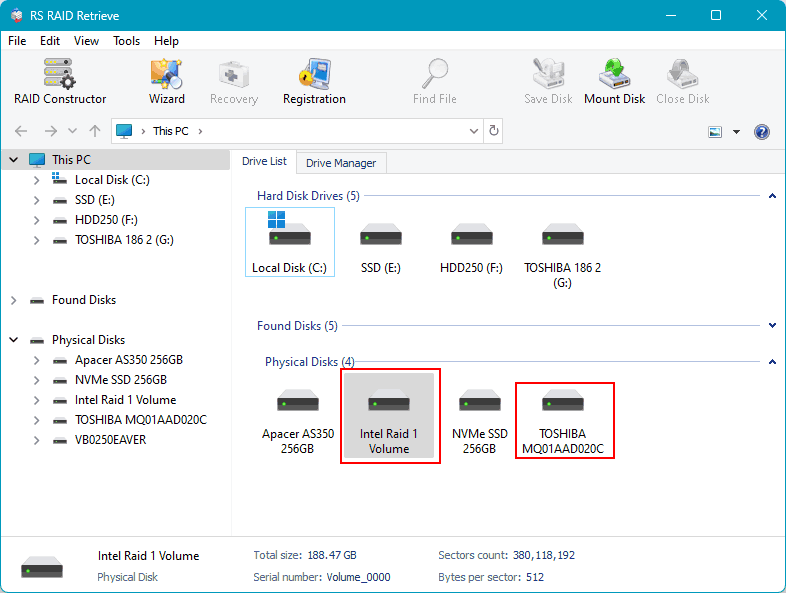Click Sectors count 380,118,192 value

(x=544, y=555)
